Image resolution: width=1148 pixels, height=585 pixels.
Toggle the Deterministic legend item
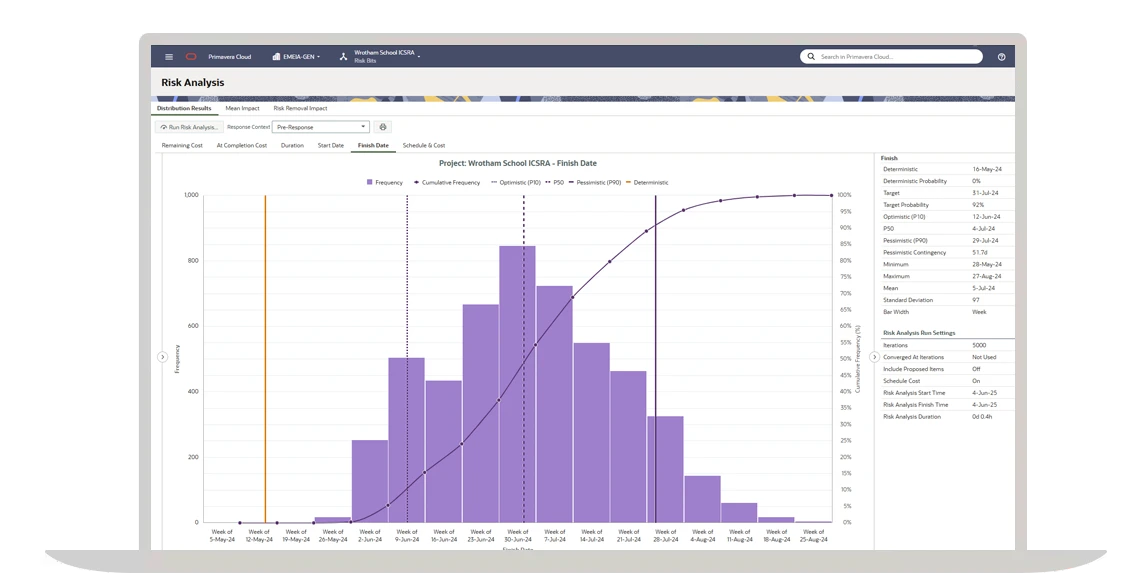pyautogui.click(x=645, y=181)
